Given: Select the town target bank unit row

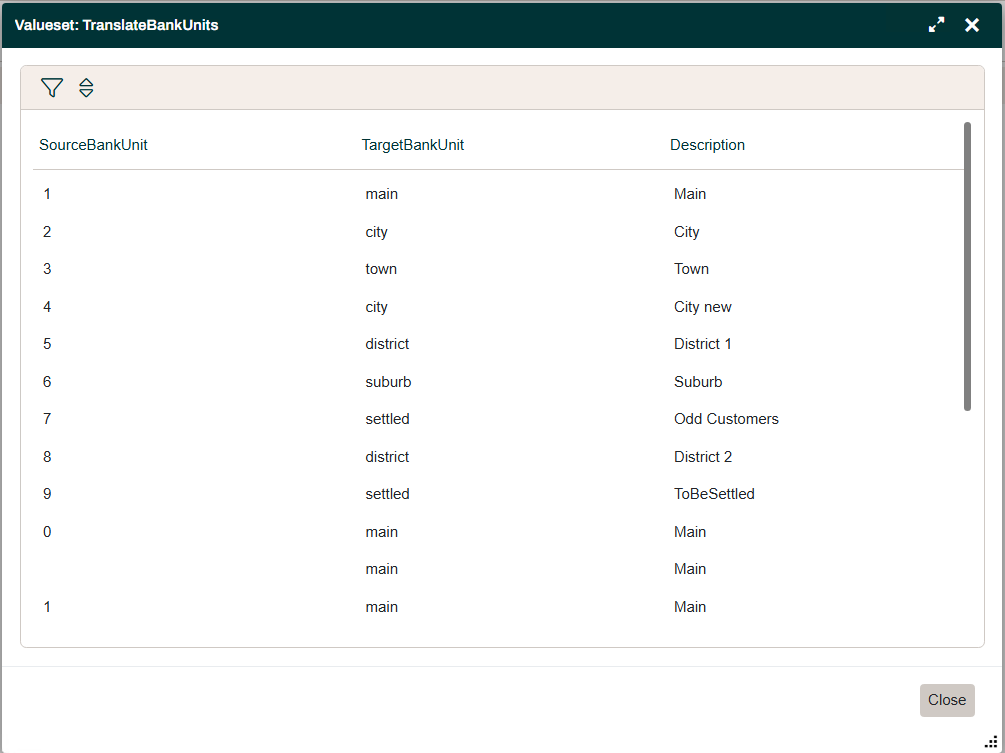Looking at the screenshot, I should [381, 268].
